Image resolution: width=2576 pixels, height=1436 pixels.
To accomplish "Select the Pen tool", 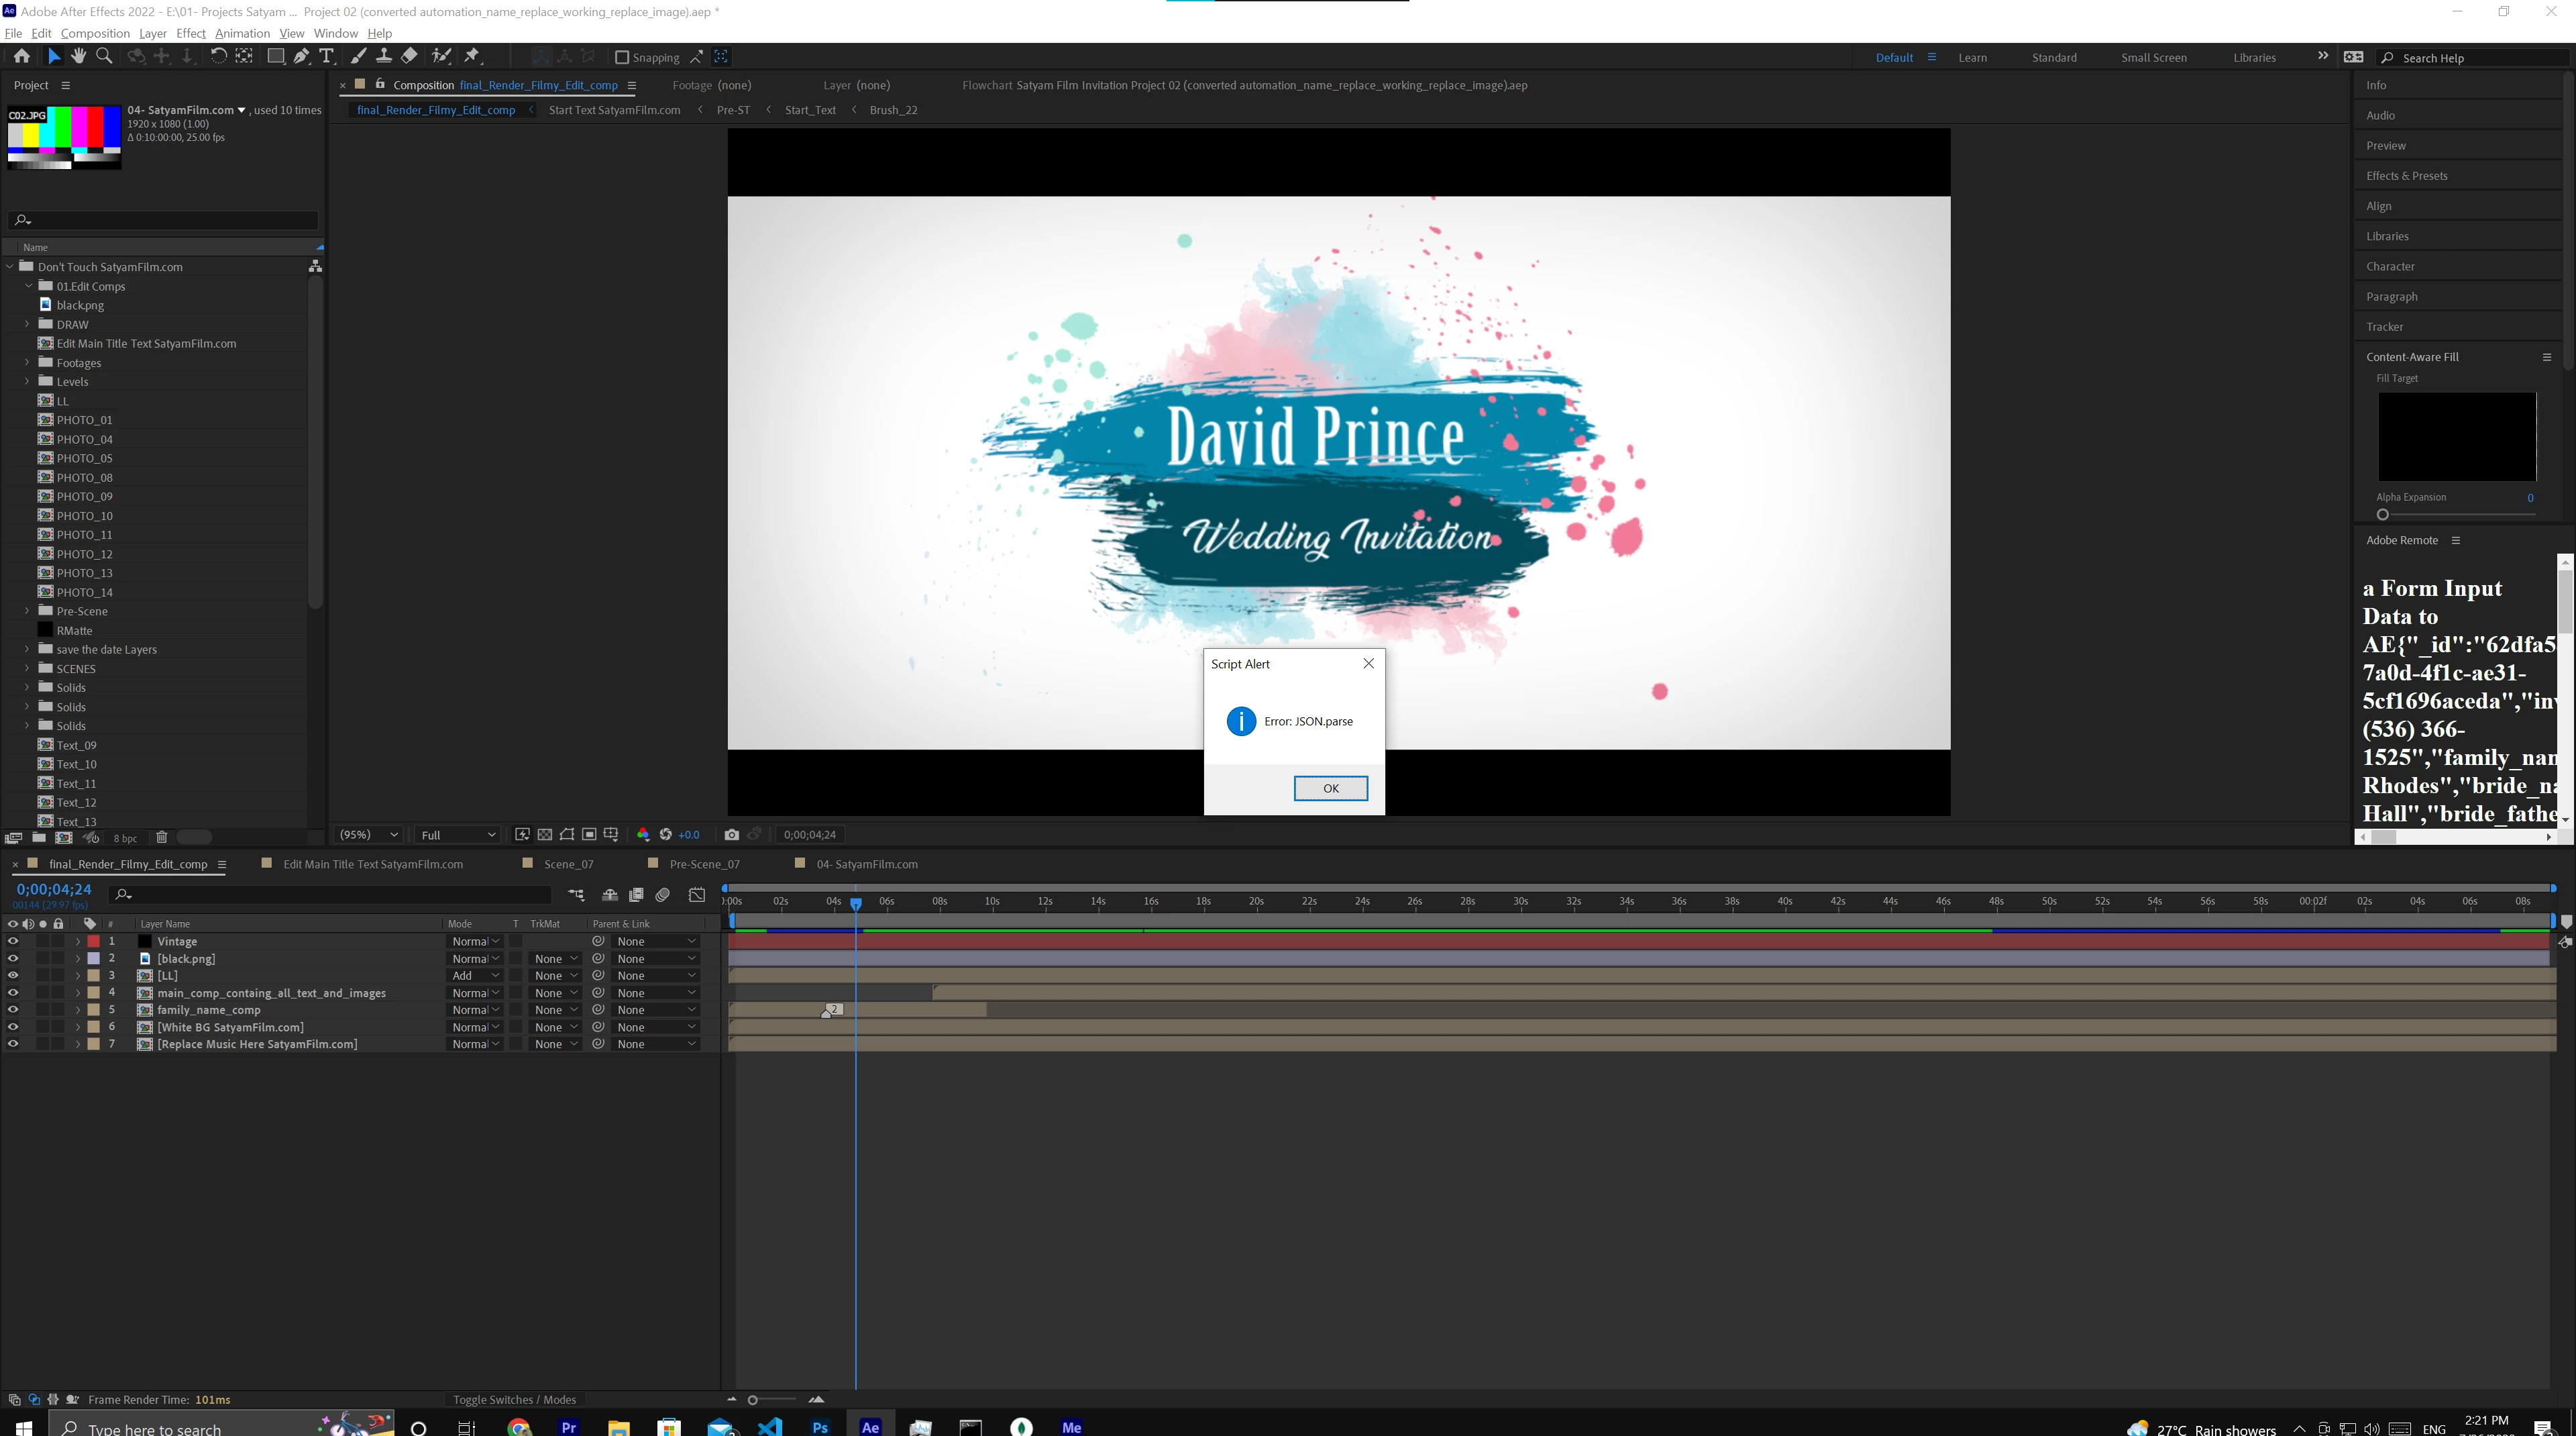I will (x=301, y=56).
